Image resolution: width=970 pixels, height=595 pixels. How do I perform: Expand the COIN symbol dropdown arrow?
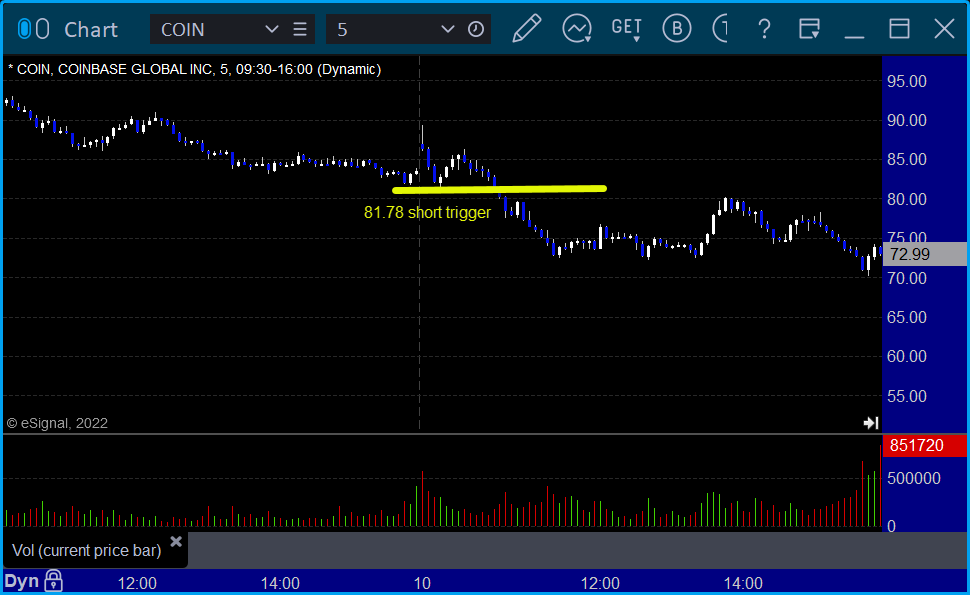pyautogui.click(x=271, y=29)
